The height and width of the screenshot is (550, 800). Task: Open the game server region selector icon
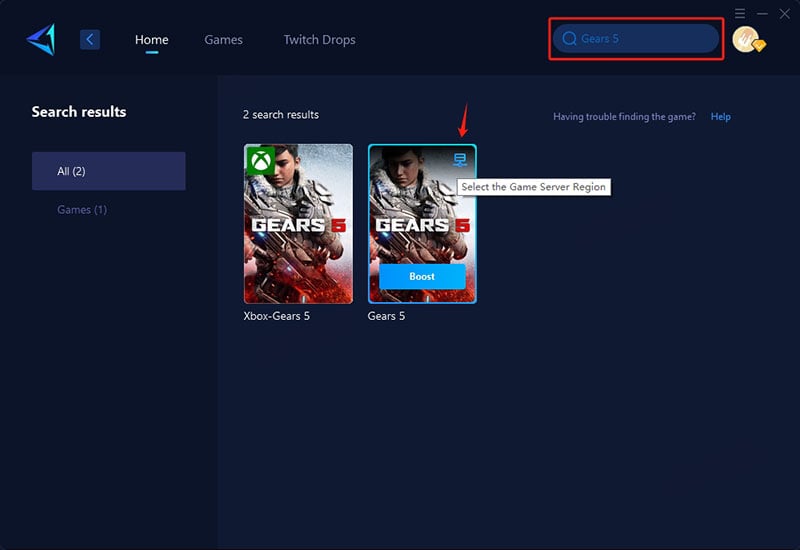point(460,160)
